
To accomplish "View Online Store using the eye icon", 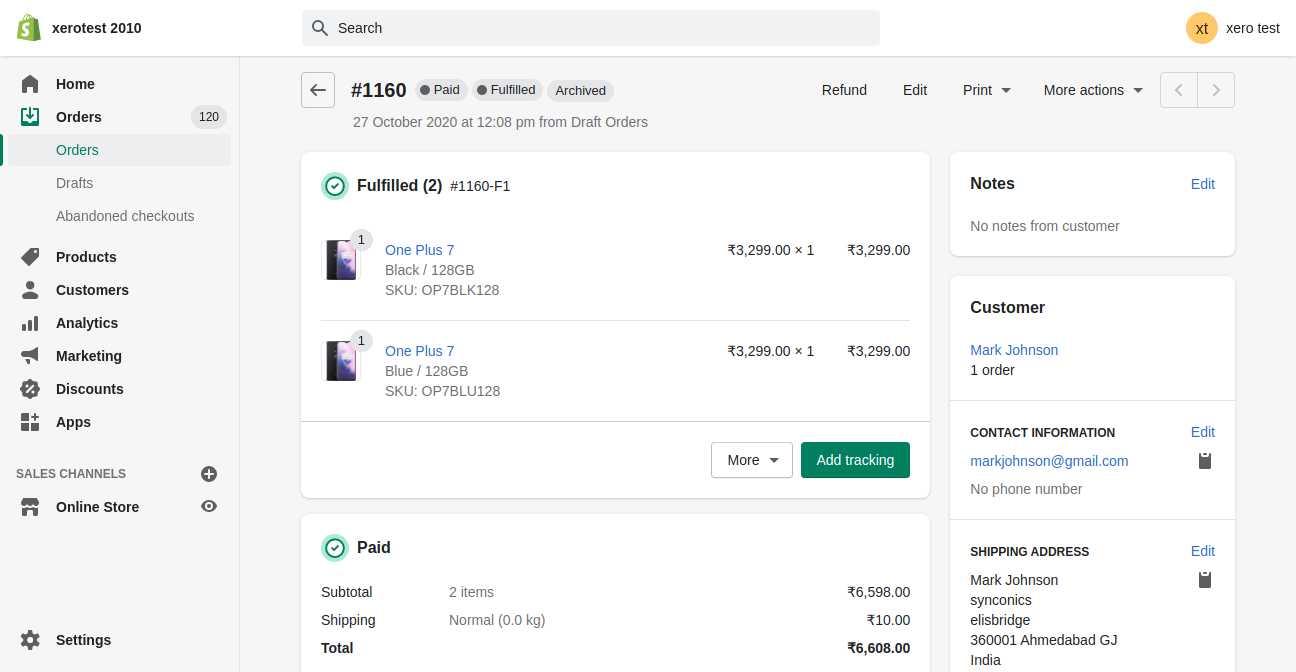I will tap(209, 507).
